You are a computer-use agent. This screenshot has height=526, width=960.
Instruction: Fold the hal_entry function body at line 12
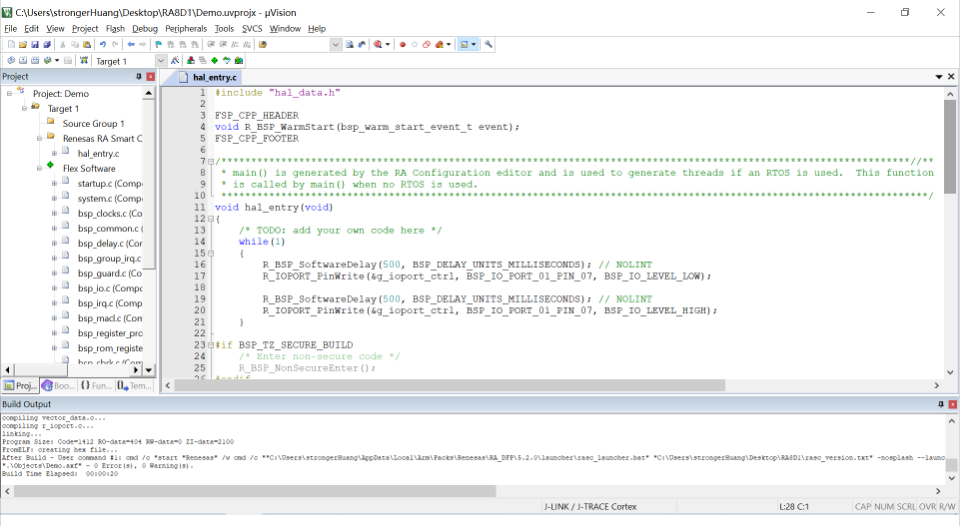pyautogui.click(x=211, y=219)
